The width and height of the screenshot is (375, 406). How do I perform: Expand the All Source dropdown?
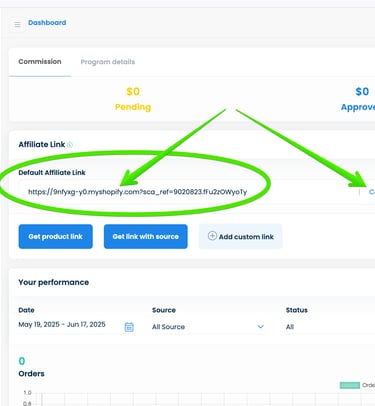[208, 327]
